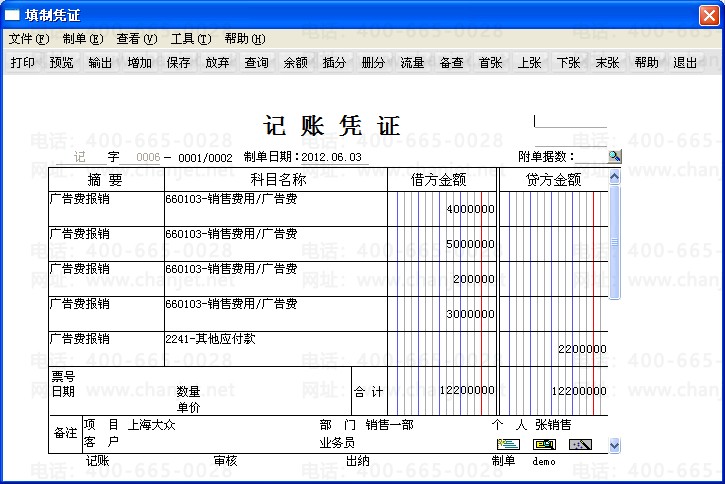Select the 660103 account in the 200000 row

click(276, 279)
